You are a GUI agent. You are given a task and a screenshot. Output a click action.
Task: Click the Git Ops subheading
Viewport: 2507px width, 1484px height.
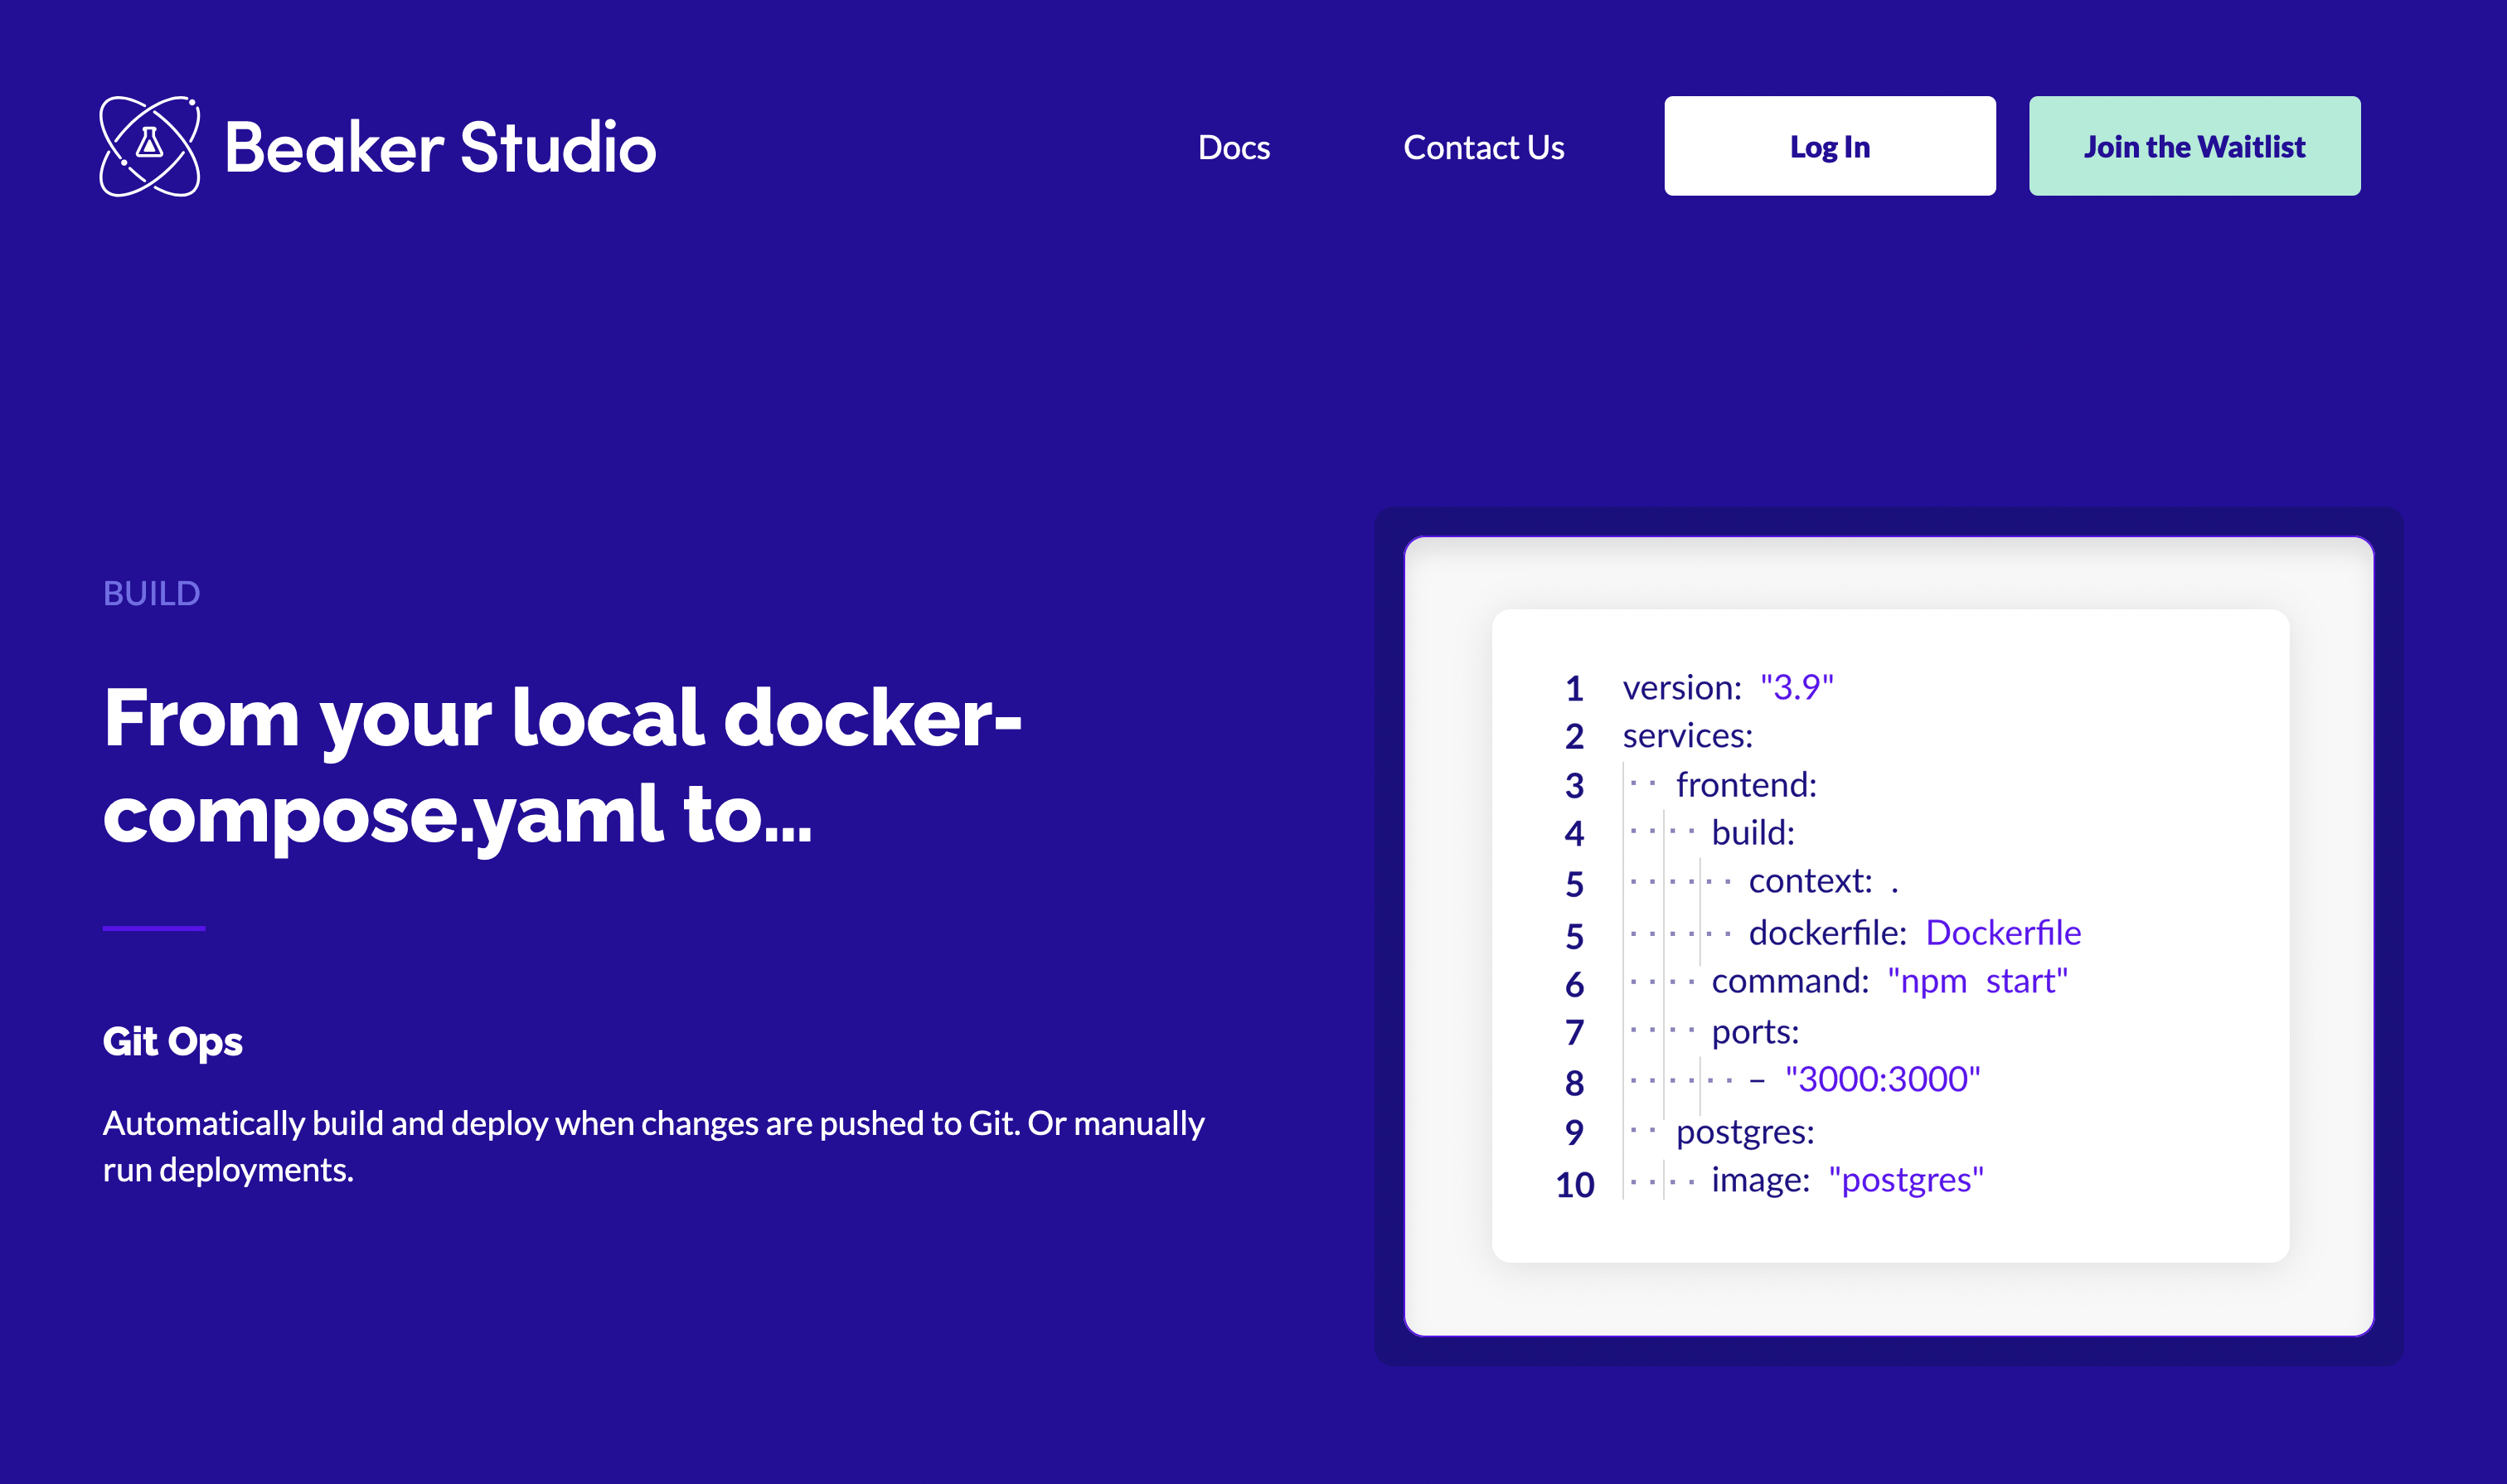tap(173, 1041)
